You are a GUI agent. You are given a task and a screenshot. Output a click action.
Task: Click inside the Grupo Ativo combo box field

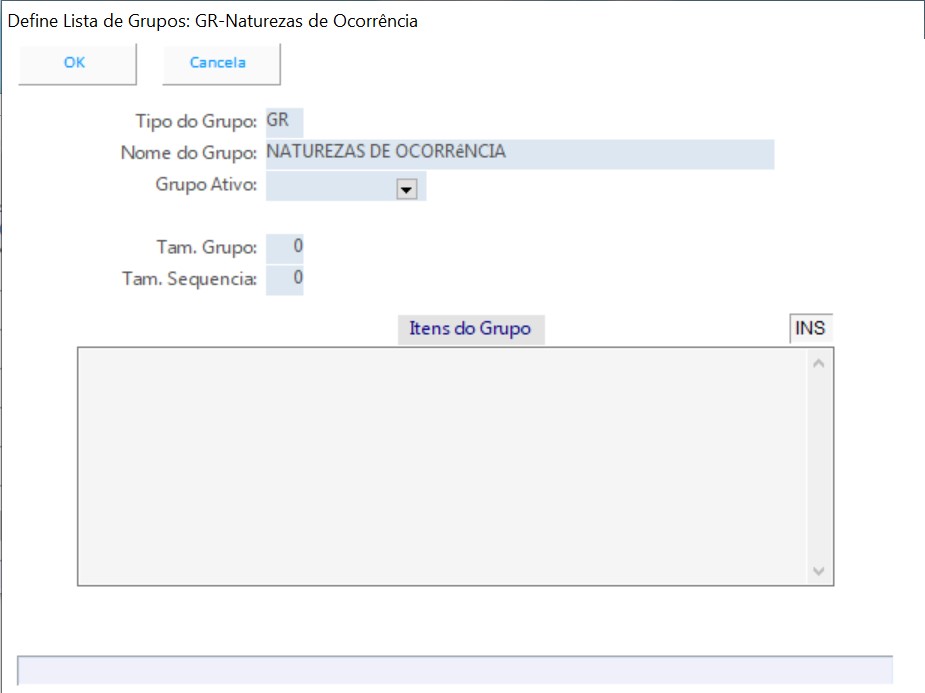330,187
